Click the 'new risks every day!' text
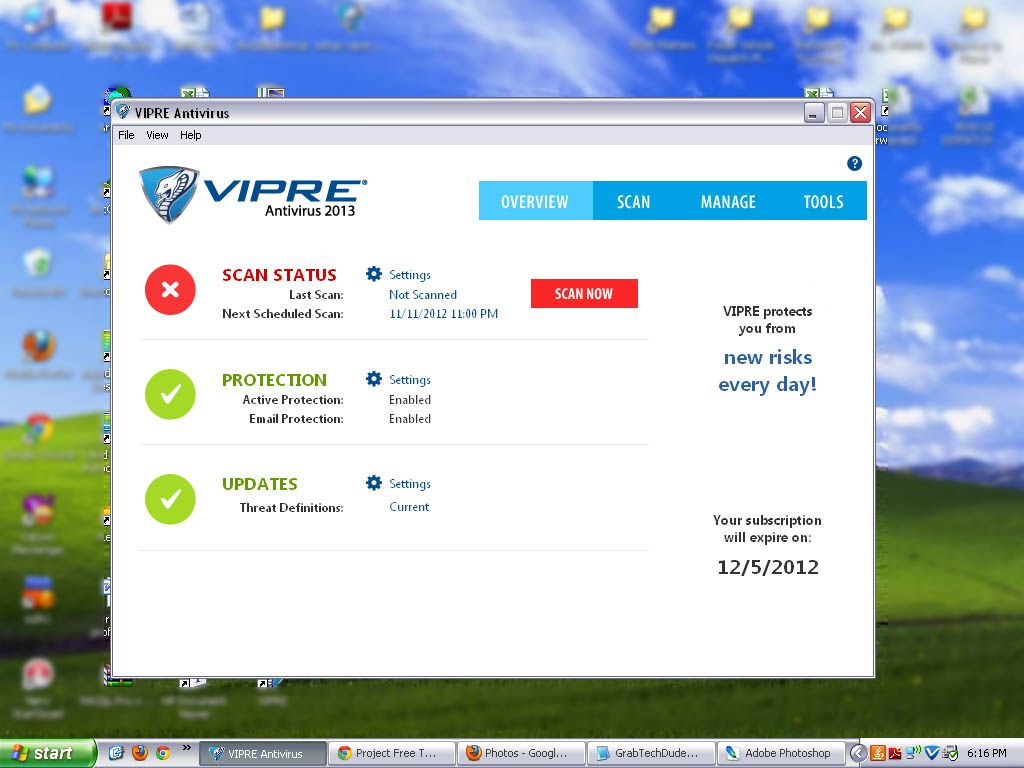1024x768 pixels. (767, 371)
